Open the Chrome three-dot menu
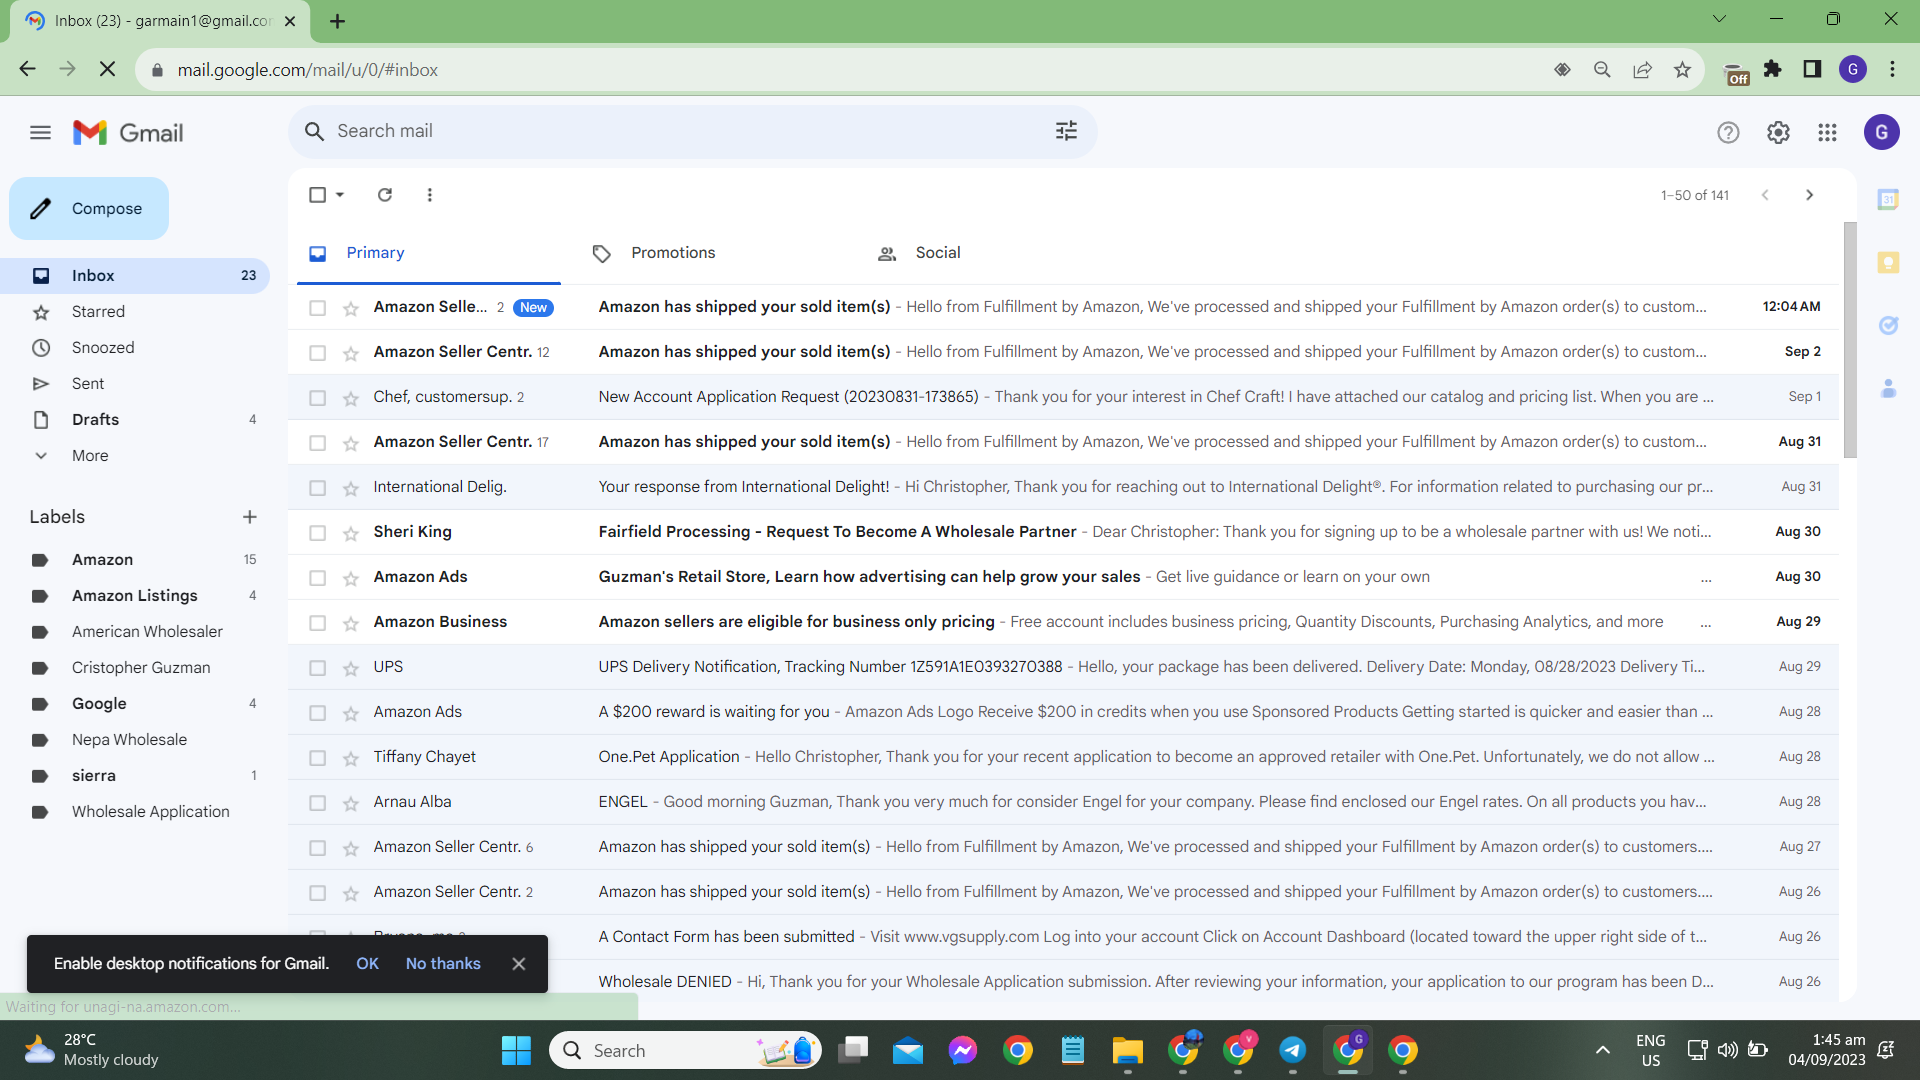Screen dimensions: 1920x1080 (x=1892, y=69)
